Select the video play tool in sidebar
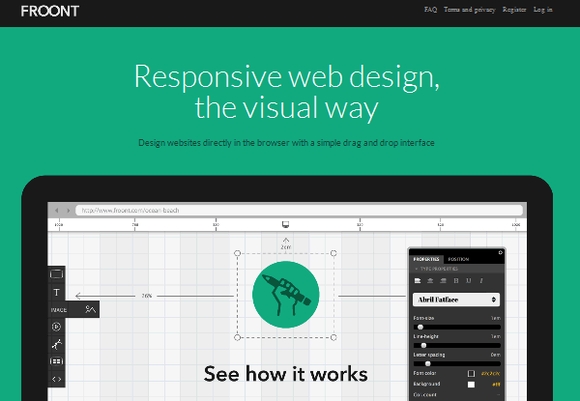Image resolution: width=580 pixels, height=401 pixels. tap(57, 327)
